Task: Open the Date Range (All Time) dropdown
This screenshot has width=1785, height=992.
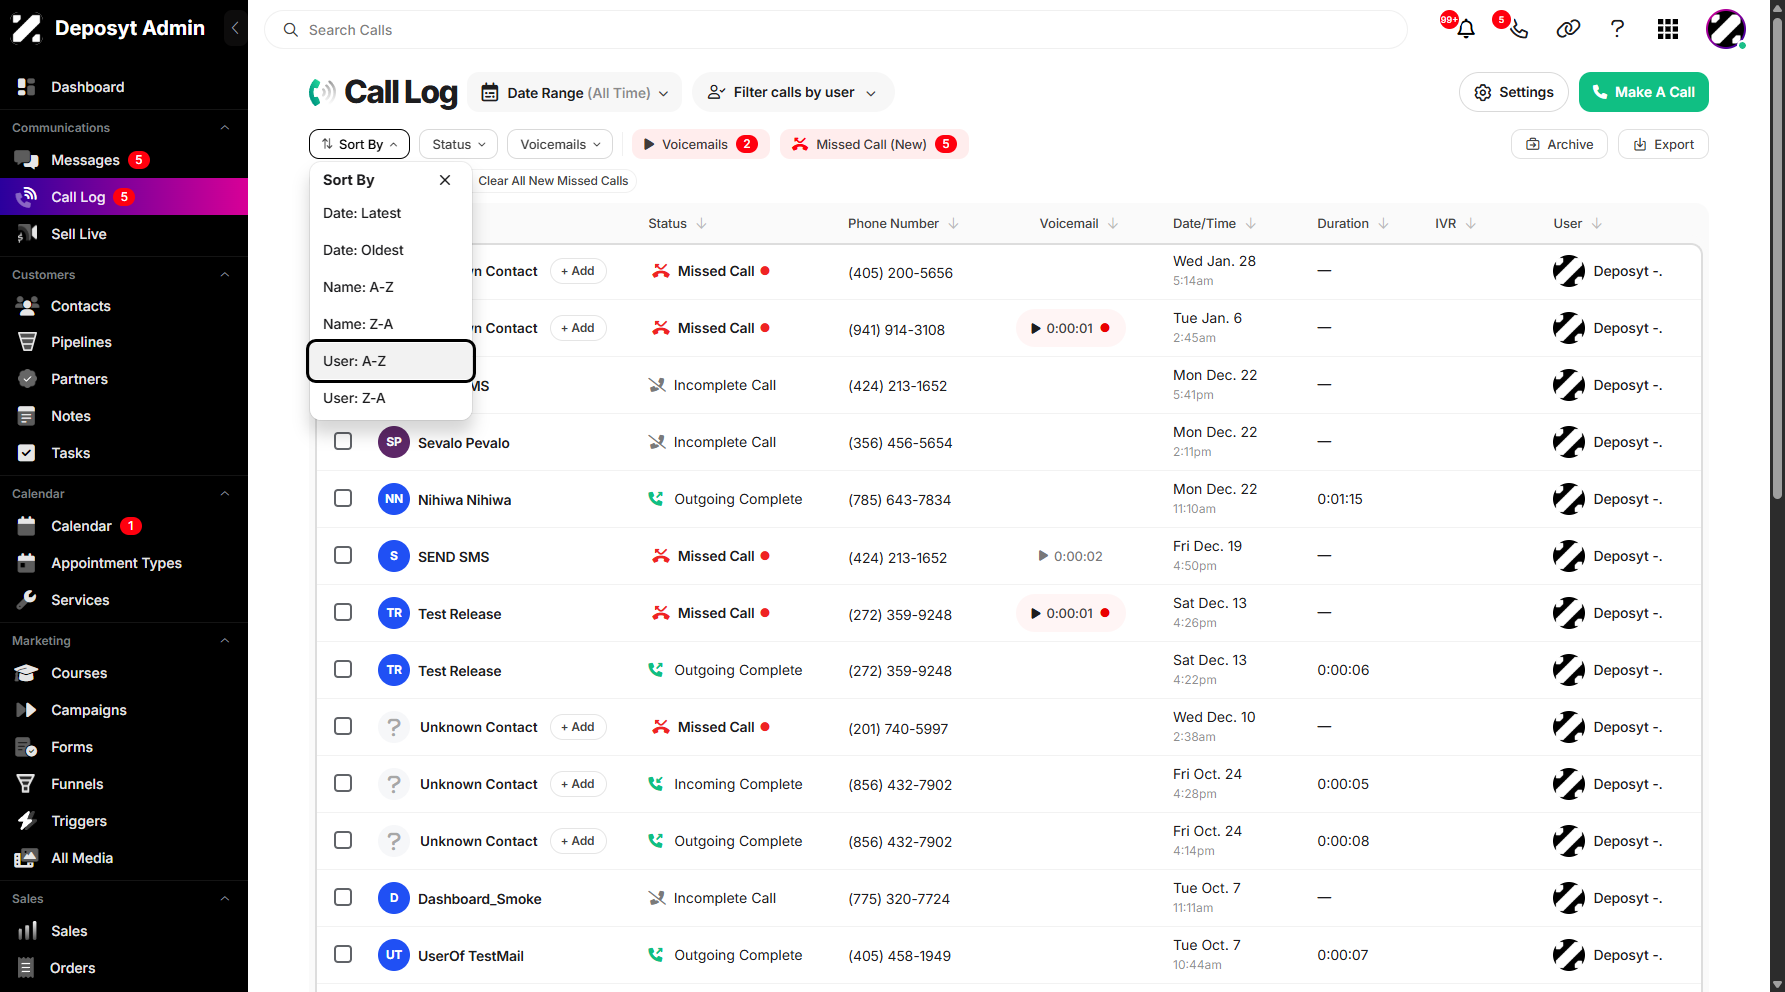Action: pyautogui.click(x=575, y=92)
